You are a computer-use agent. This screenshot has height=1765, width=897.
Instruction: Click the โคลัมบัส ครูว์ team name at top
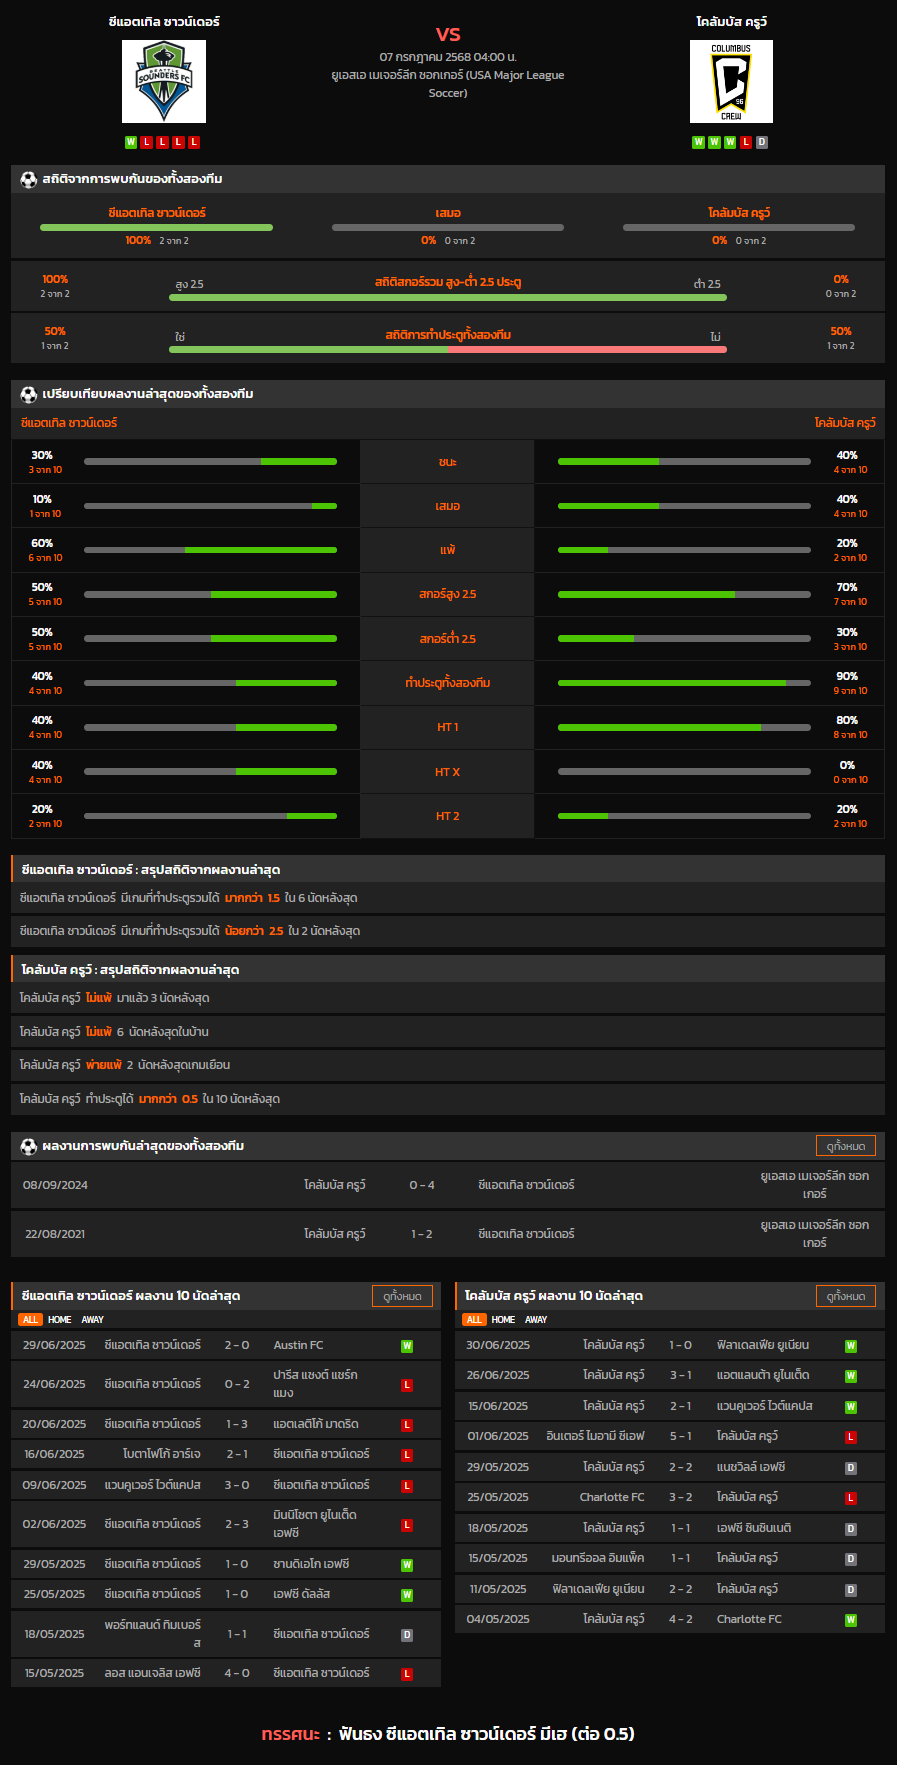(732, 21)
